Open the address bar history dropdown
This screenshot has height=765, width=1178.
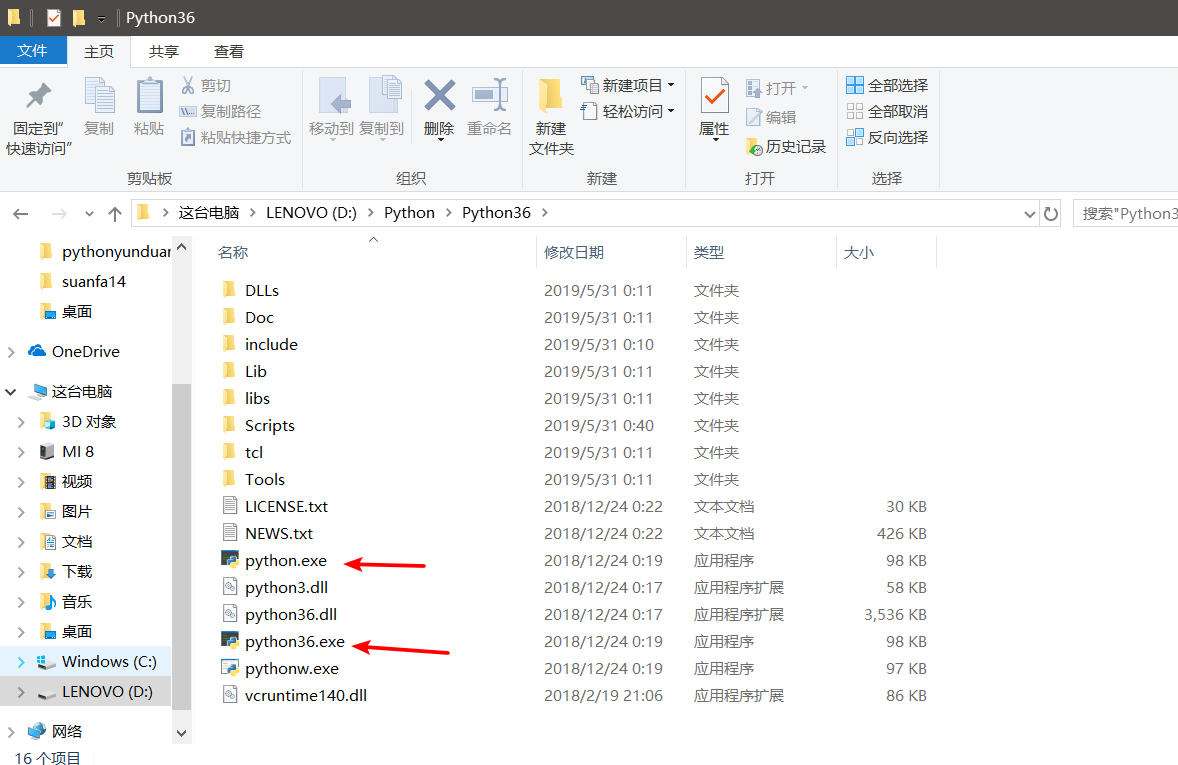1030,213
